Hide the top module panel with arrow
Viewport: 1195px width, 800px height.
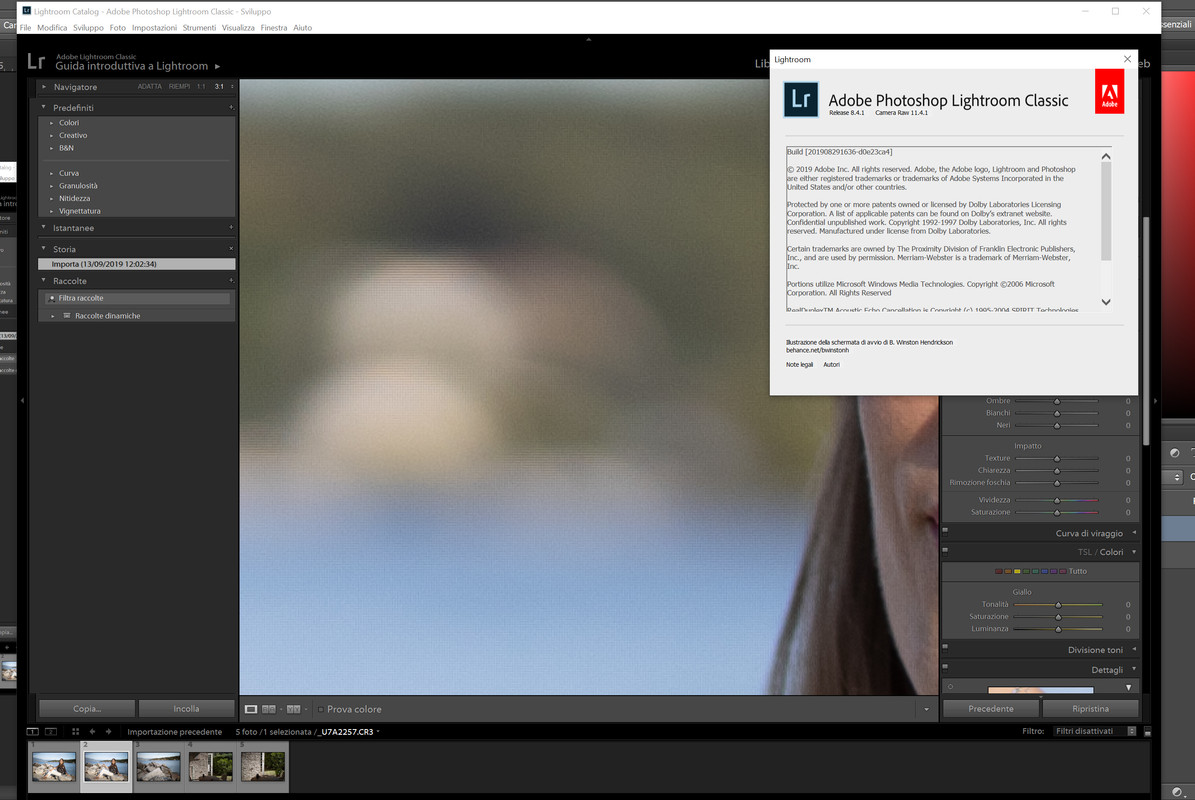point(588,39)
